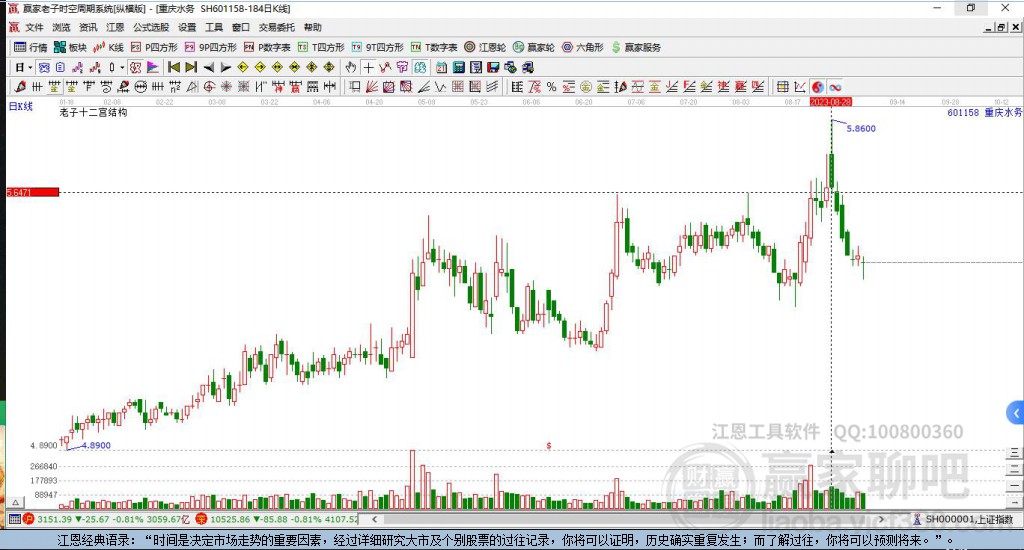Screen dimensions: 1024x550
Task: Toggle the yellow grid table icon
Action: [x=781, y=86]
